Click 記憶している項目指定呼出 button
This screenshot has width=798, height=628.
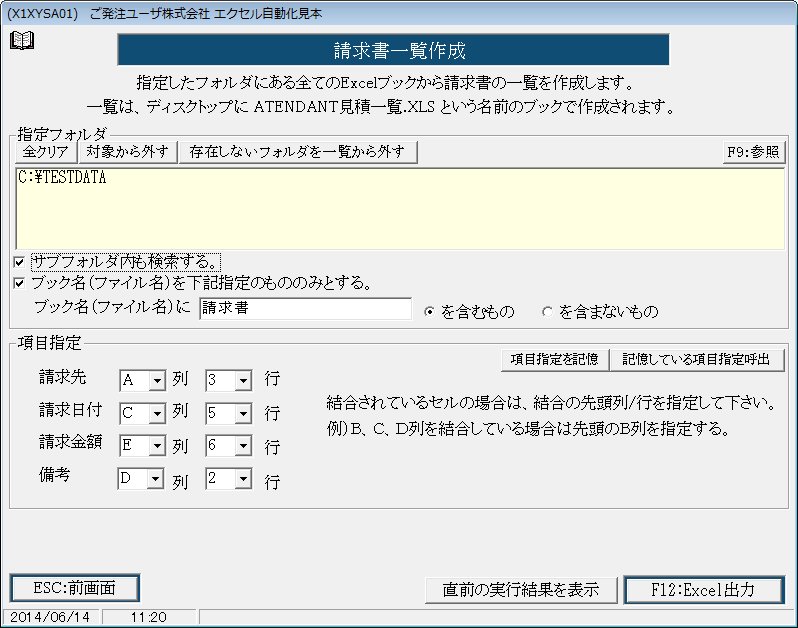[697, 359]
